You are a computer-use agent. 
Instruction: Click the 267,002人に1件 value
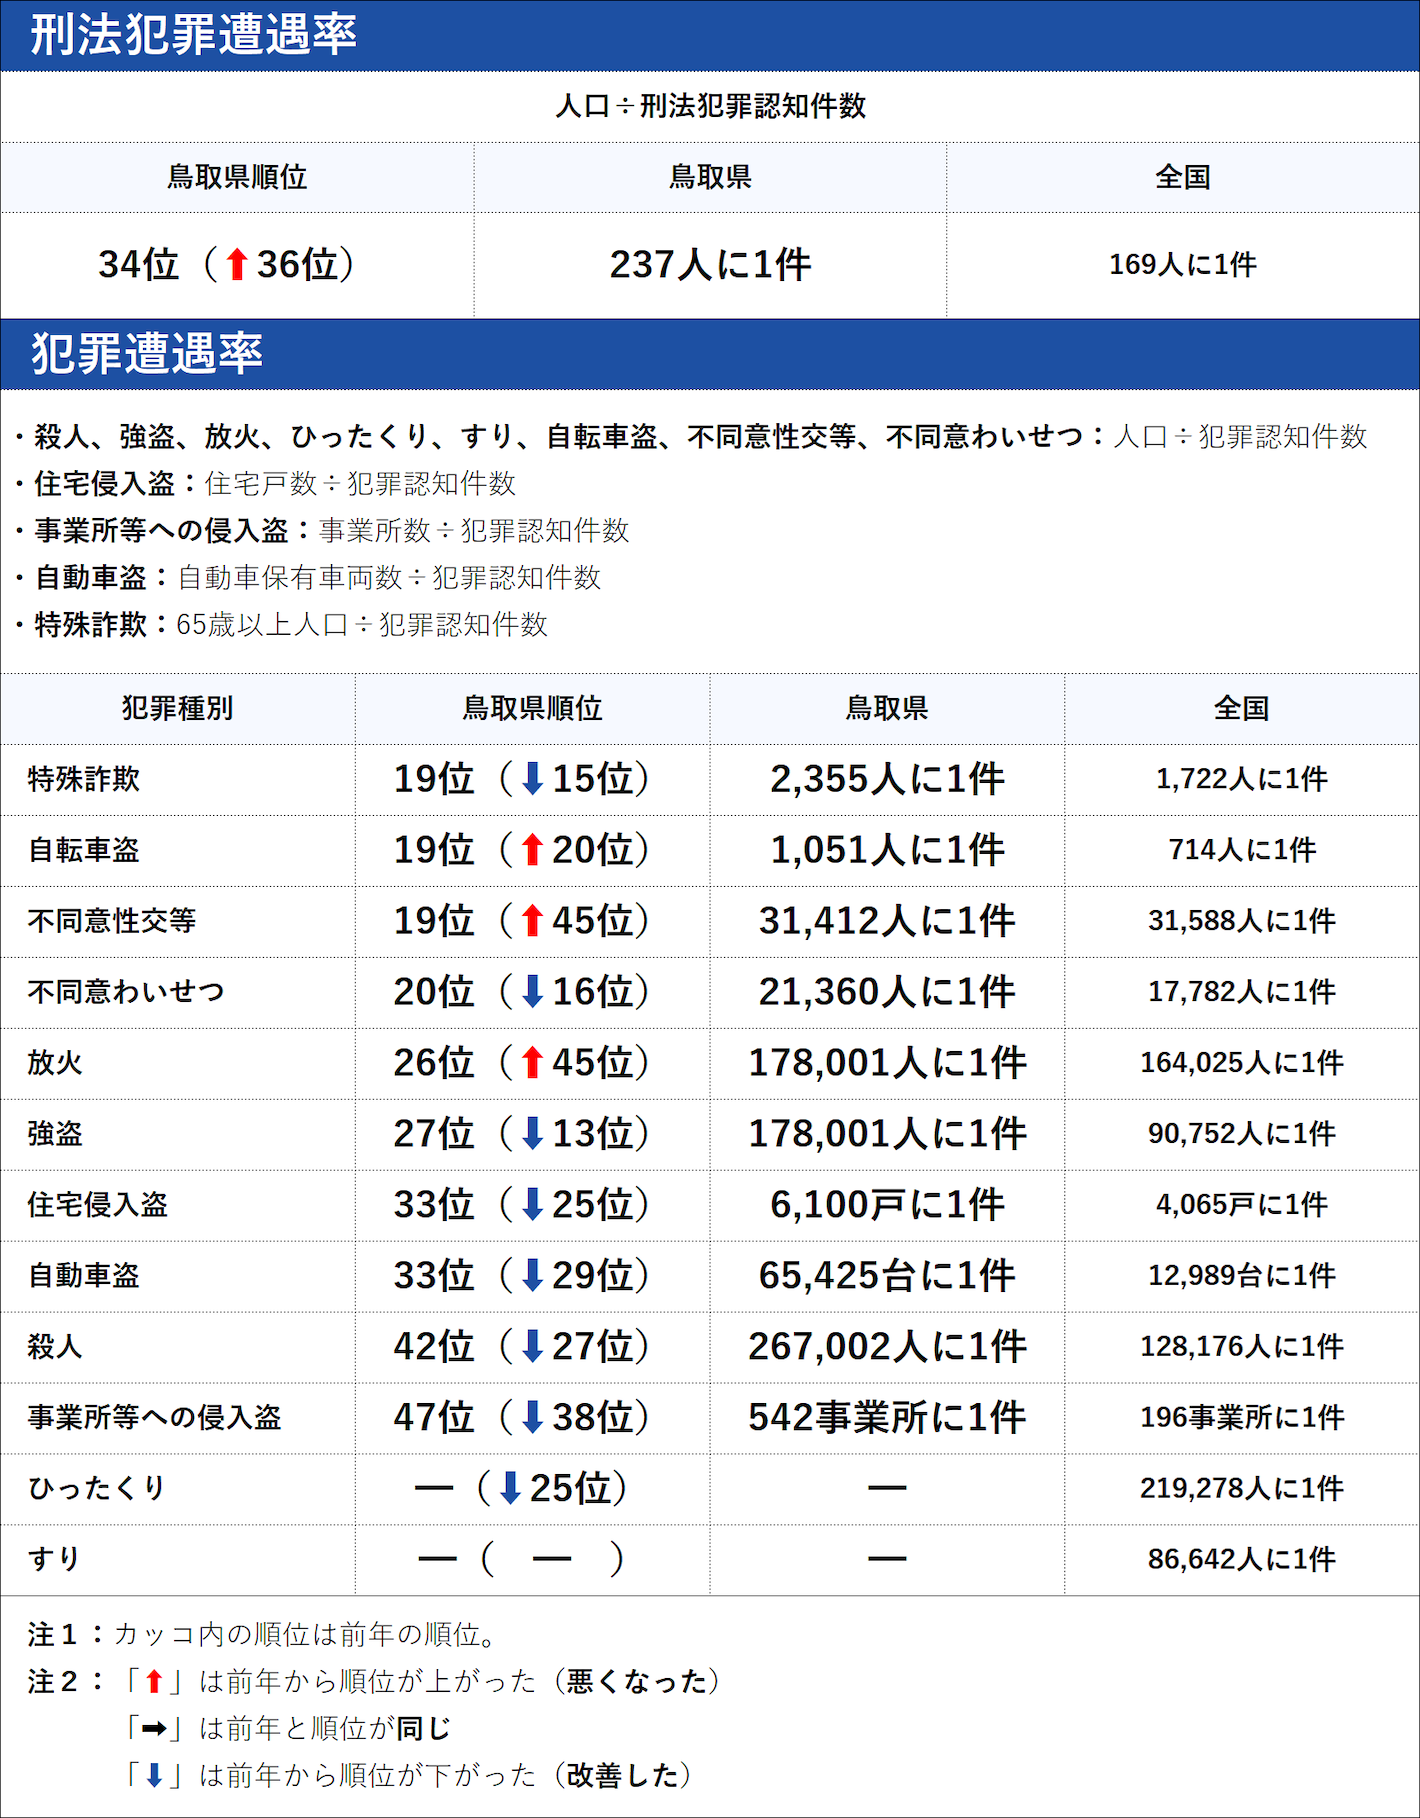click(887, 1347)
